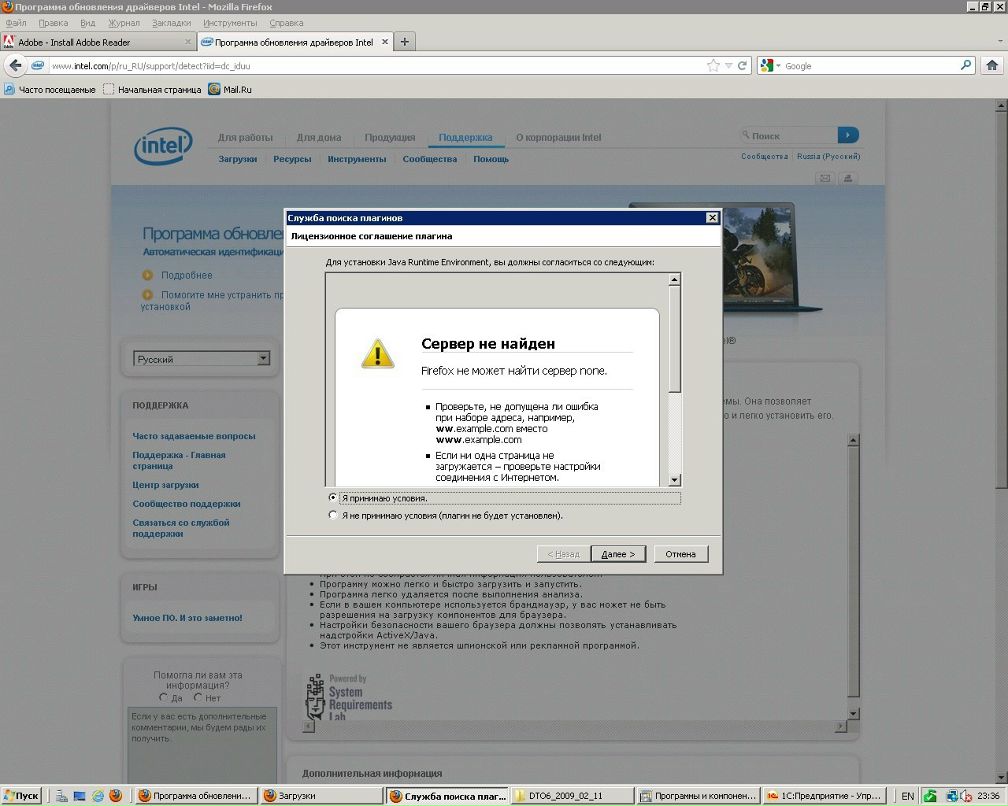Click the Далее > button
1008x806 pixels.
tap(618, 554)
